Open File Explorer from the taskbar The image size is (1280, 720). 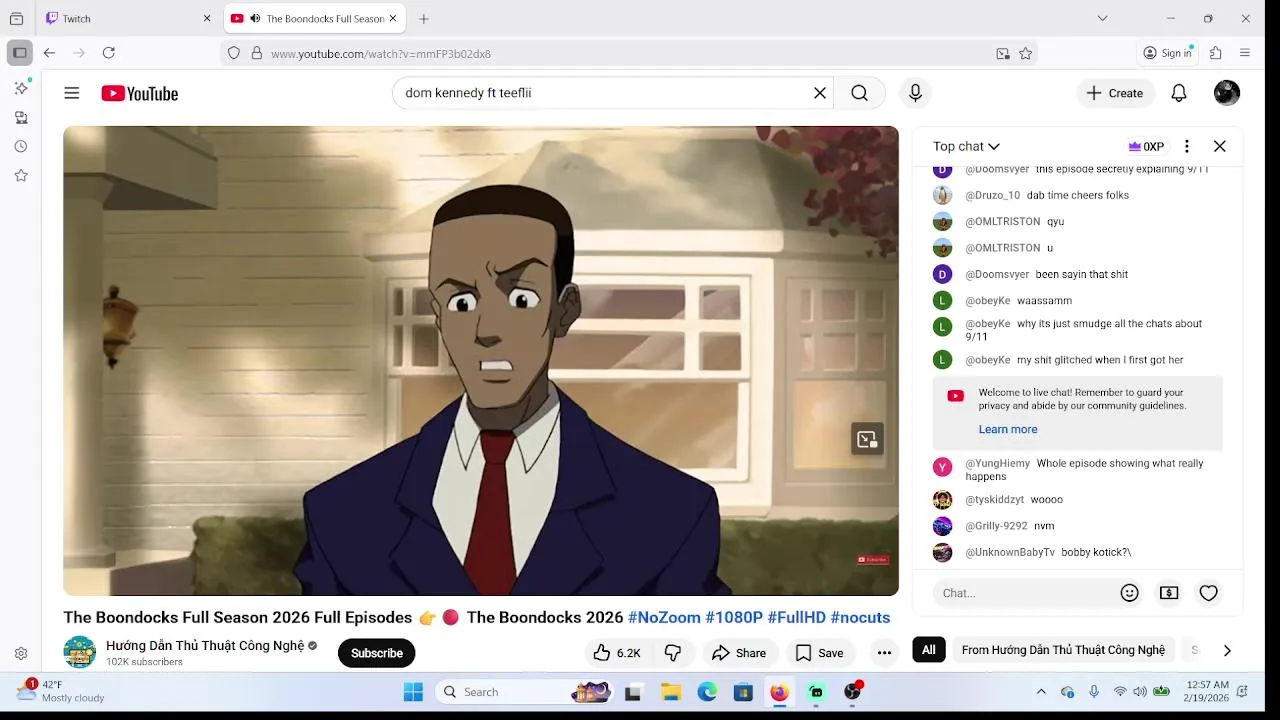(x=671, y=692)
